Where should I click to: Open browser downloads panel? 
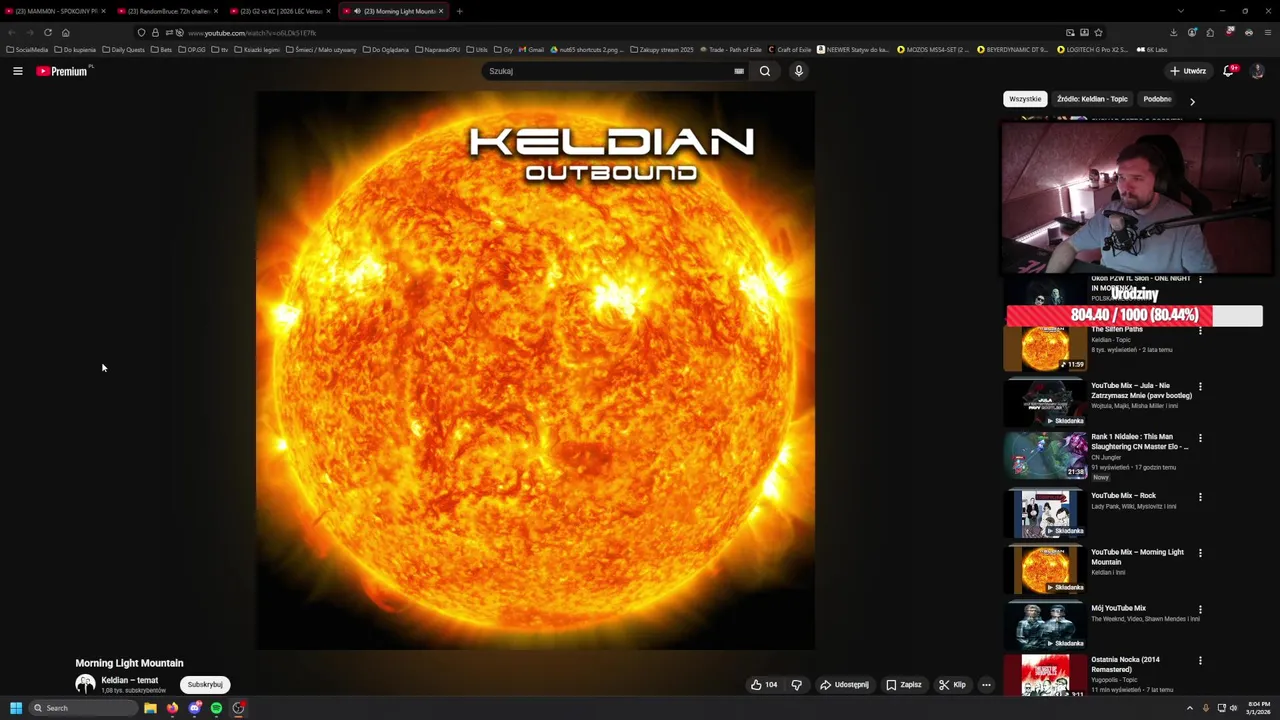(x=1174, y=33)
